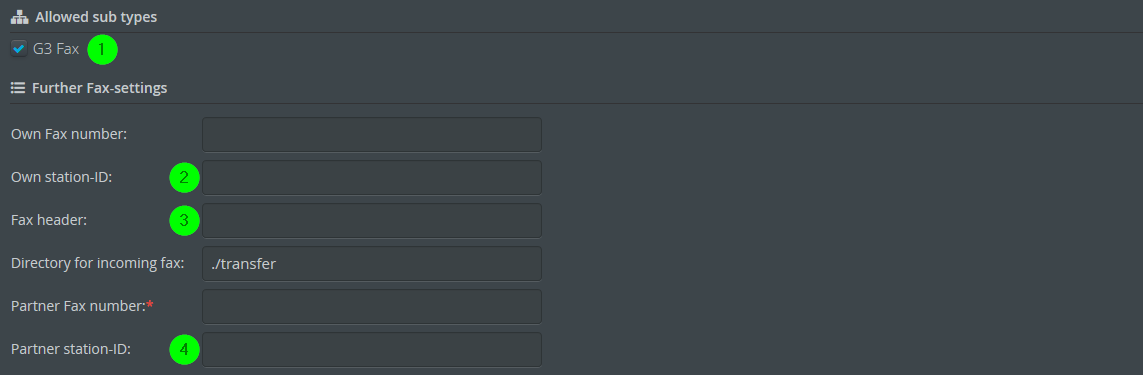Focus the Partner Fax number field

(372, 306)
